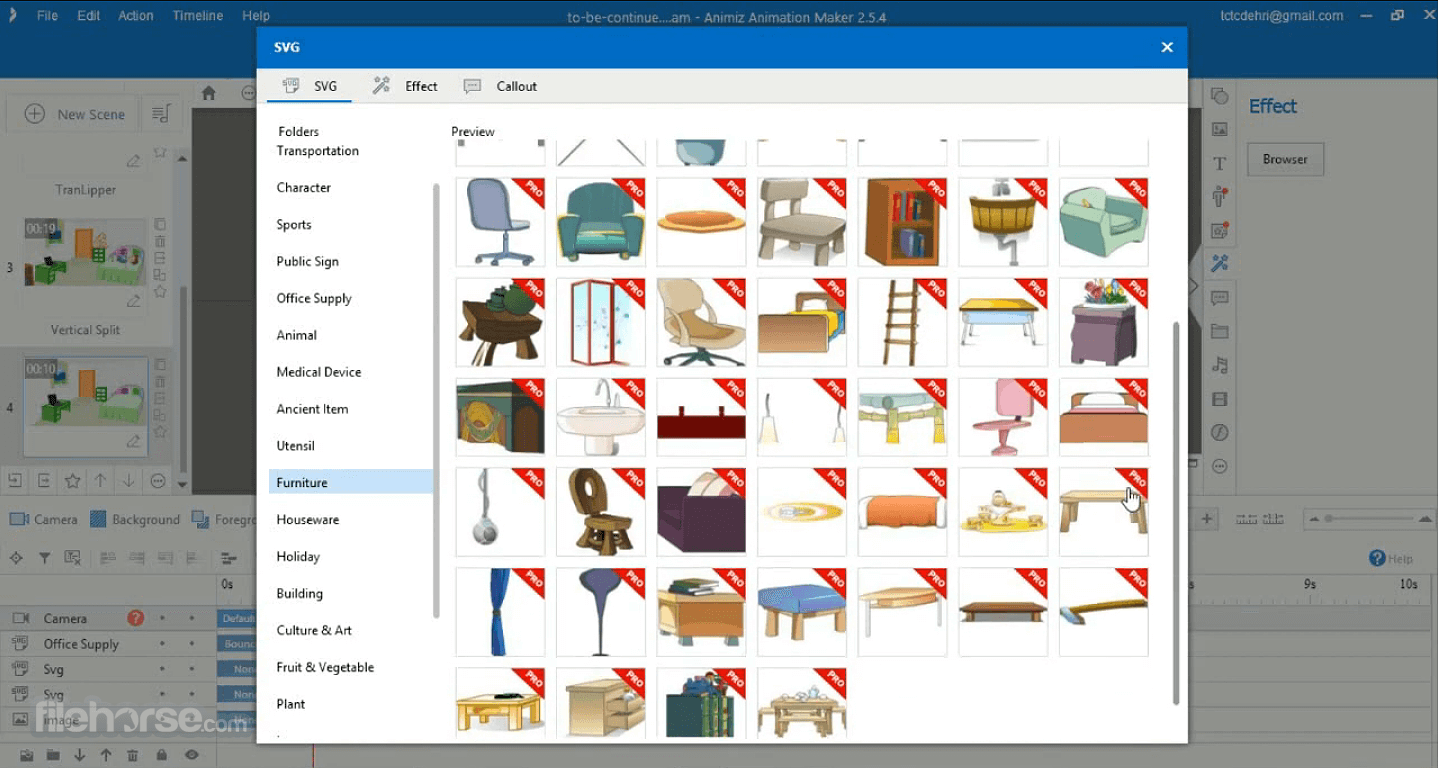Select the Houseware folder
This screenshot has height=768, width=1439.
(x=308, y=520)
